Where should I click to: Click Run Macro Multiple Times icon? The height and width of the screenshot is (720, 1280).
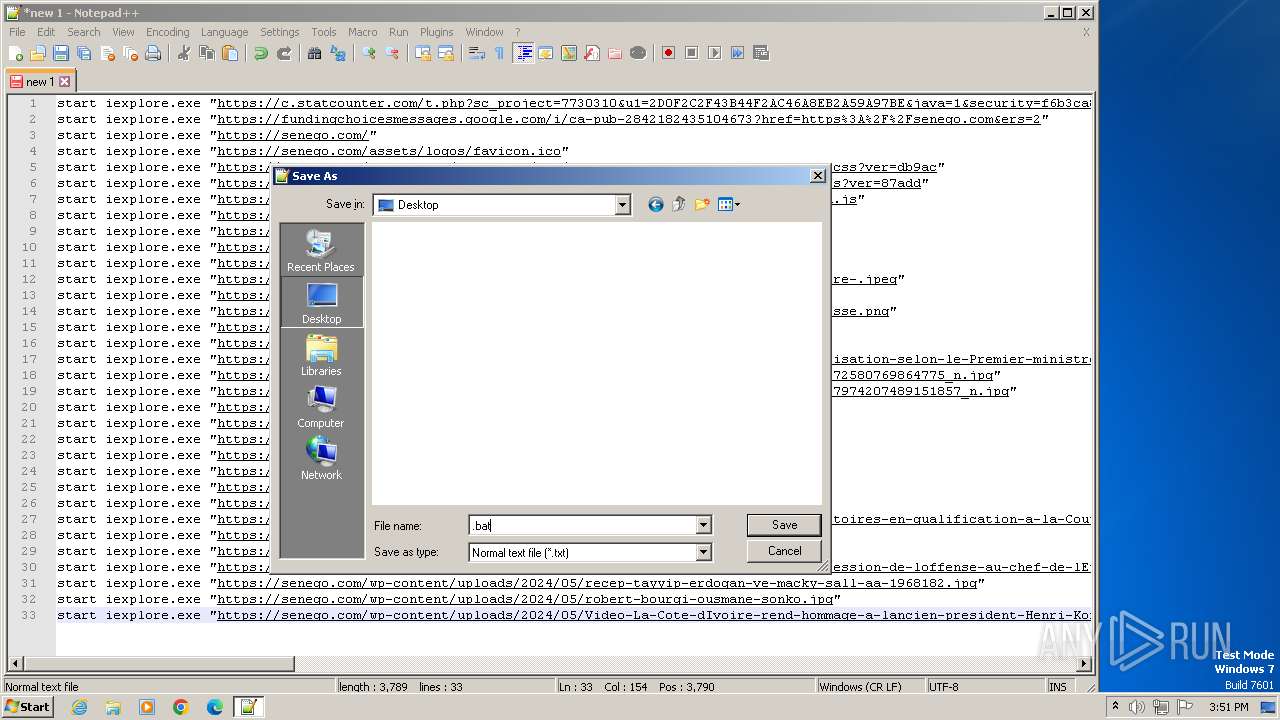point(737,53)
